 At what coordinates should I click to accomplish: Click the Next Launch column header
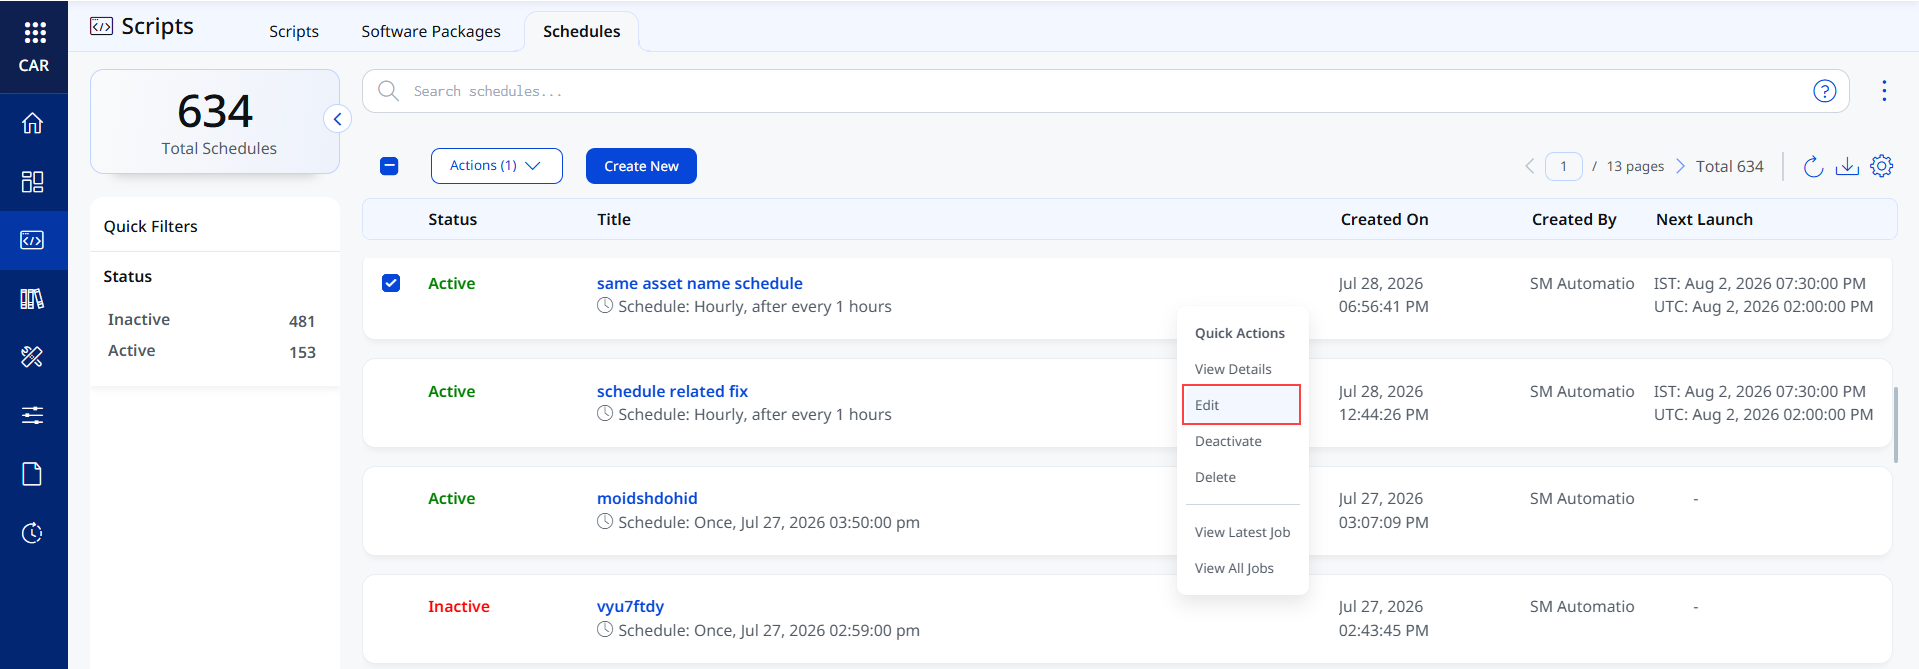(1704, 219)
